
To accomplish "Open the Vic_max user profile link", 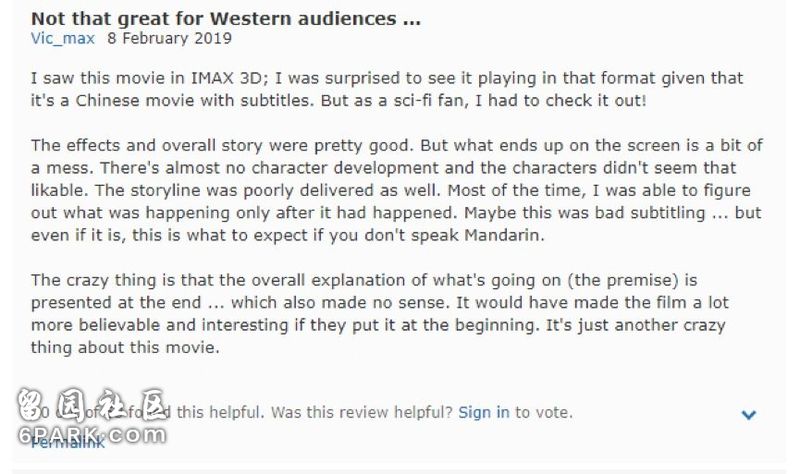I will (x=63, y=39).
